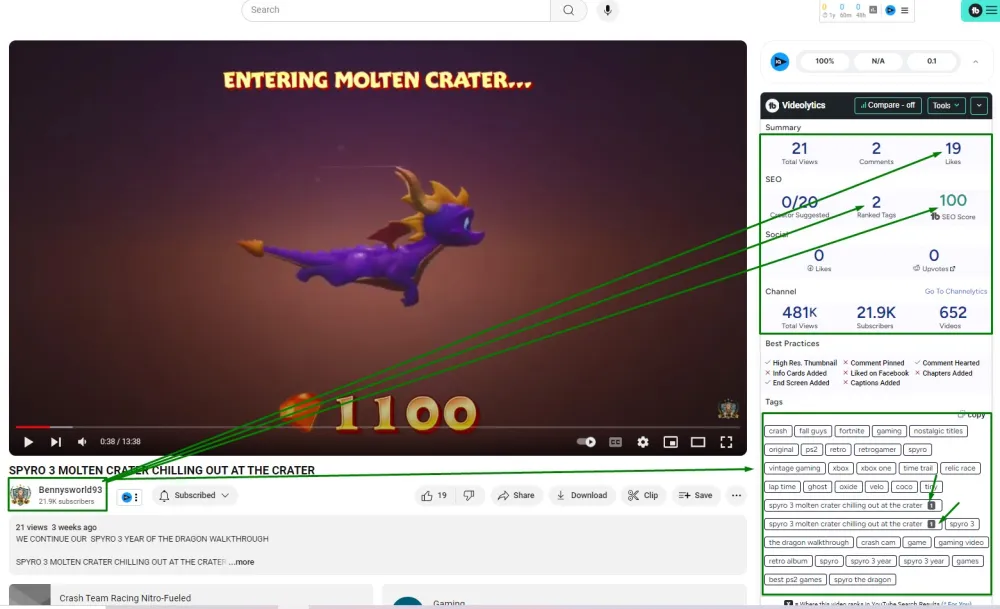The width and height of the screenshot is (1000, 609).
Task: Click the vidIQ logo in top toolbar
Action: click(x=890, y=10)
